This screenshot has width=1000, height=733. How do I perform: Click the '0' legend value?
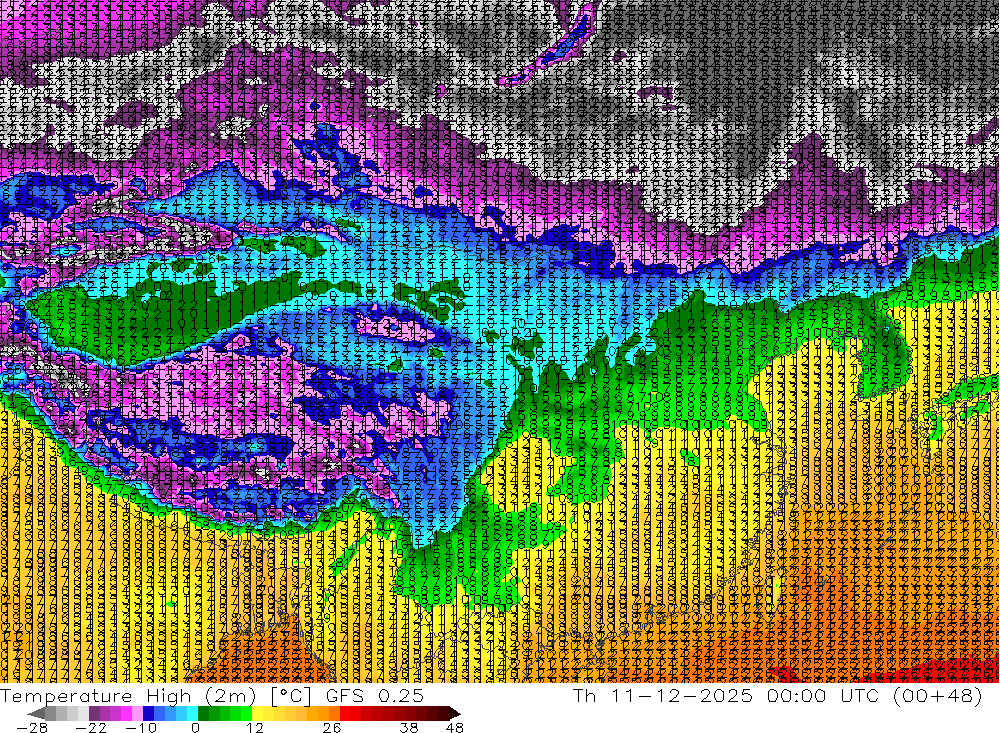coord(195,727)
